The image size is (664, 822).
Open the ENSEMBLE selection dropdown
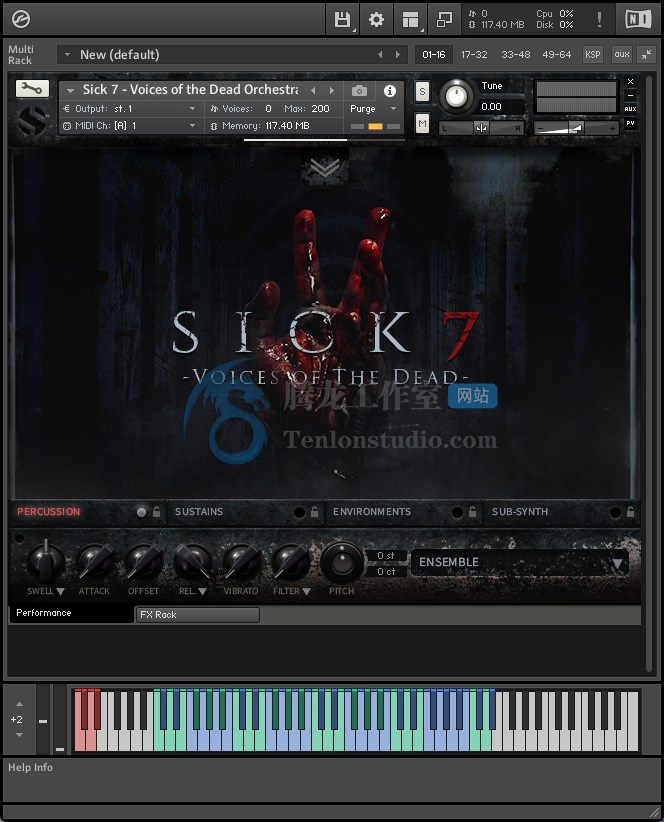click(520, 563)
